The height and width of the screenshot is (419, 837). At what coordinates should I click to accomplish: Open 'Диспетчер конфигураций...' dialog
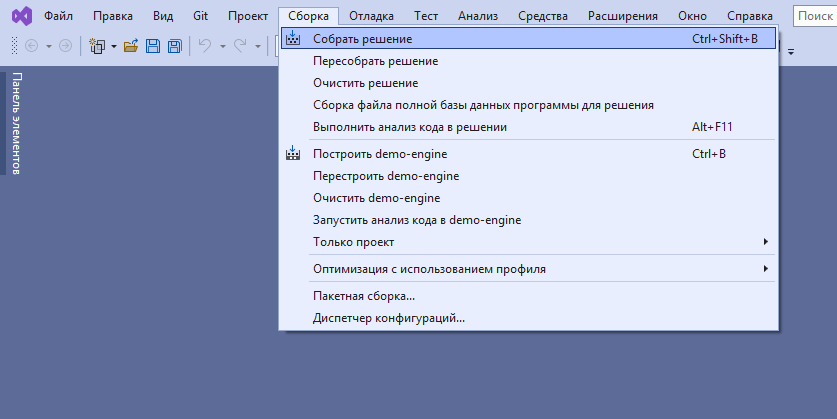(x=389, y=318)
